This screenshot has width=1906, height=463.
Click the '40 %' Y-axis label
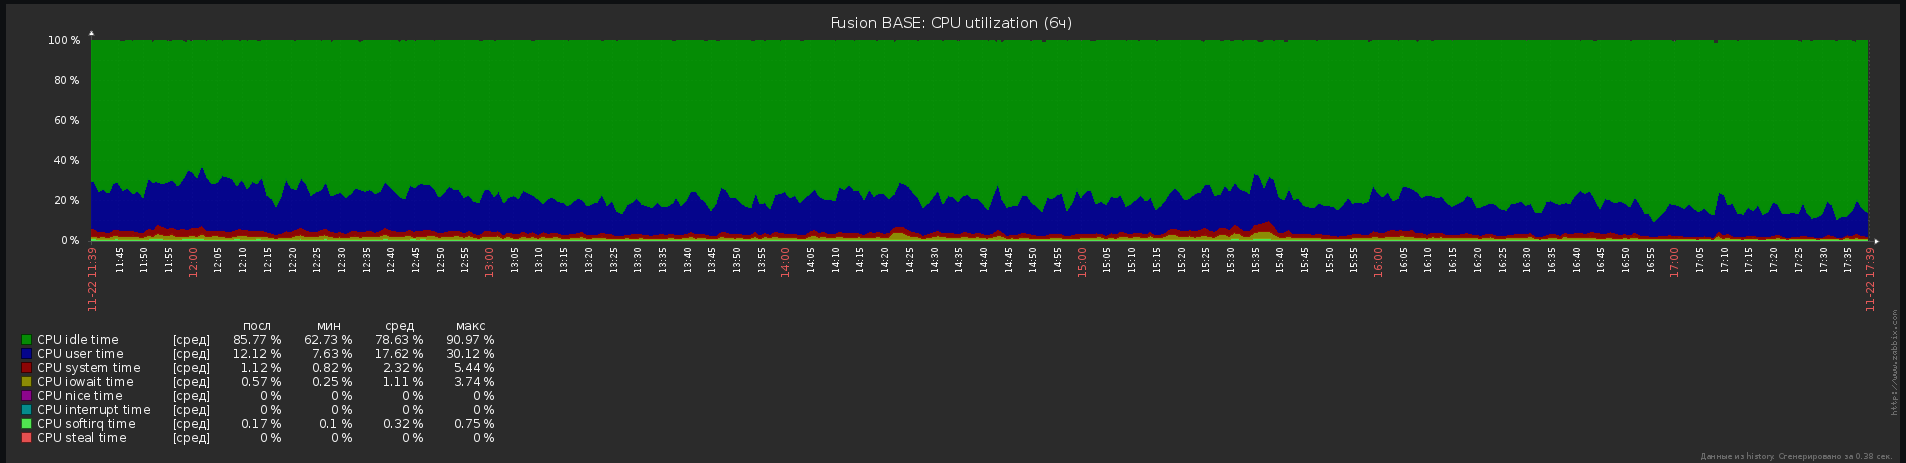66,161
